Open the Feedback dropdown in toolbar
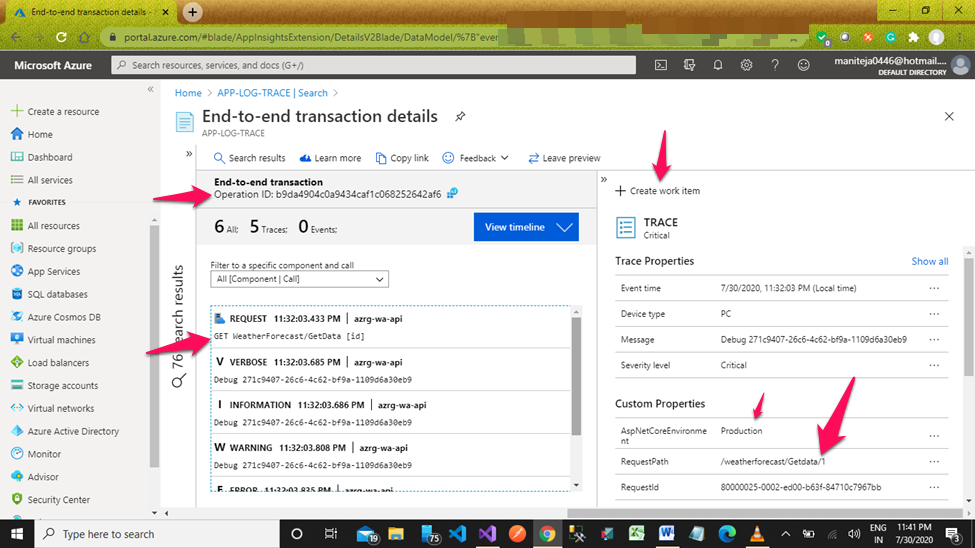The width and height of the screenshot is (975, 548). 476,158
